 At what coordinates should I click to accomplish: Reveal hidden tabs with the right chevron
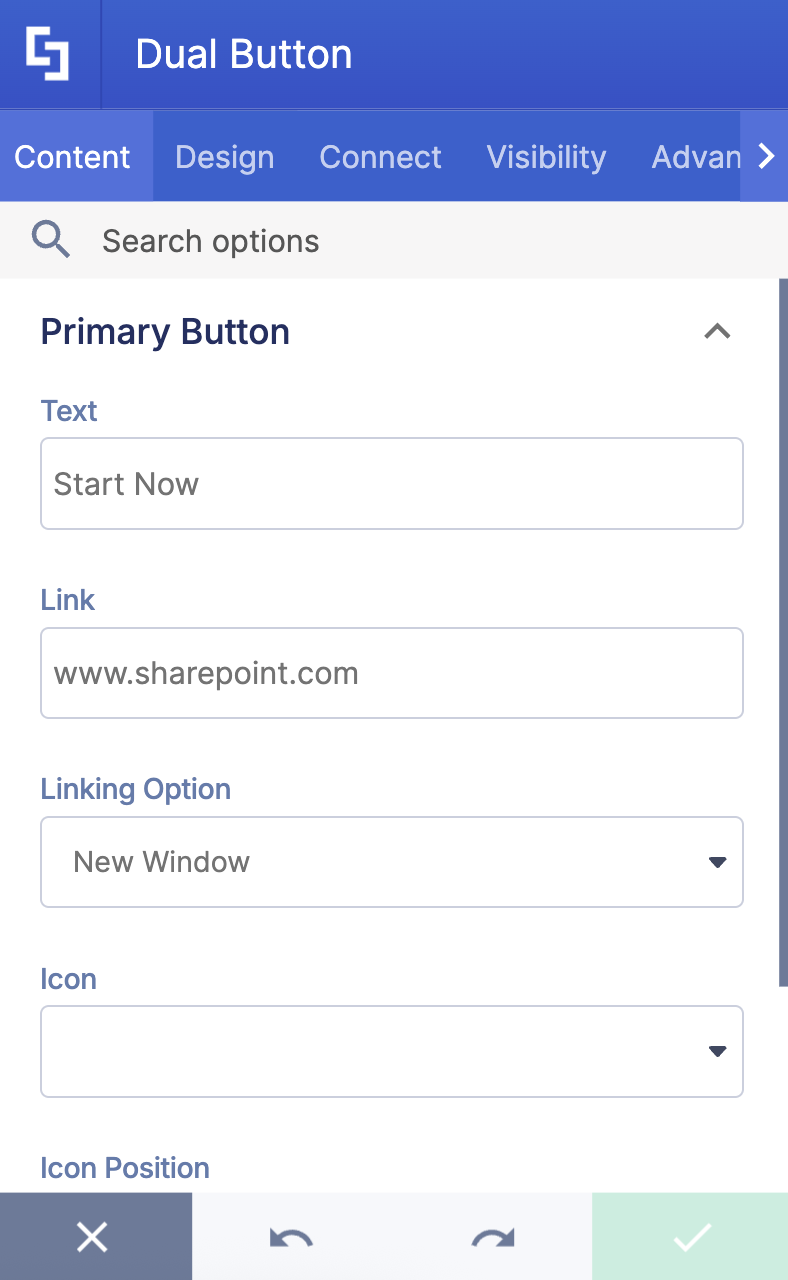[x=764, y=156]
